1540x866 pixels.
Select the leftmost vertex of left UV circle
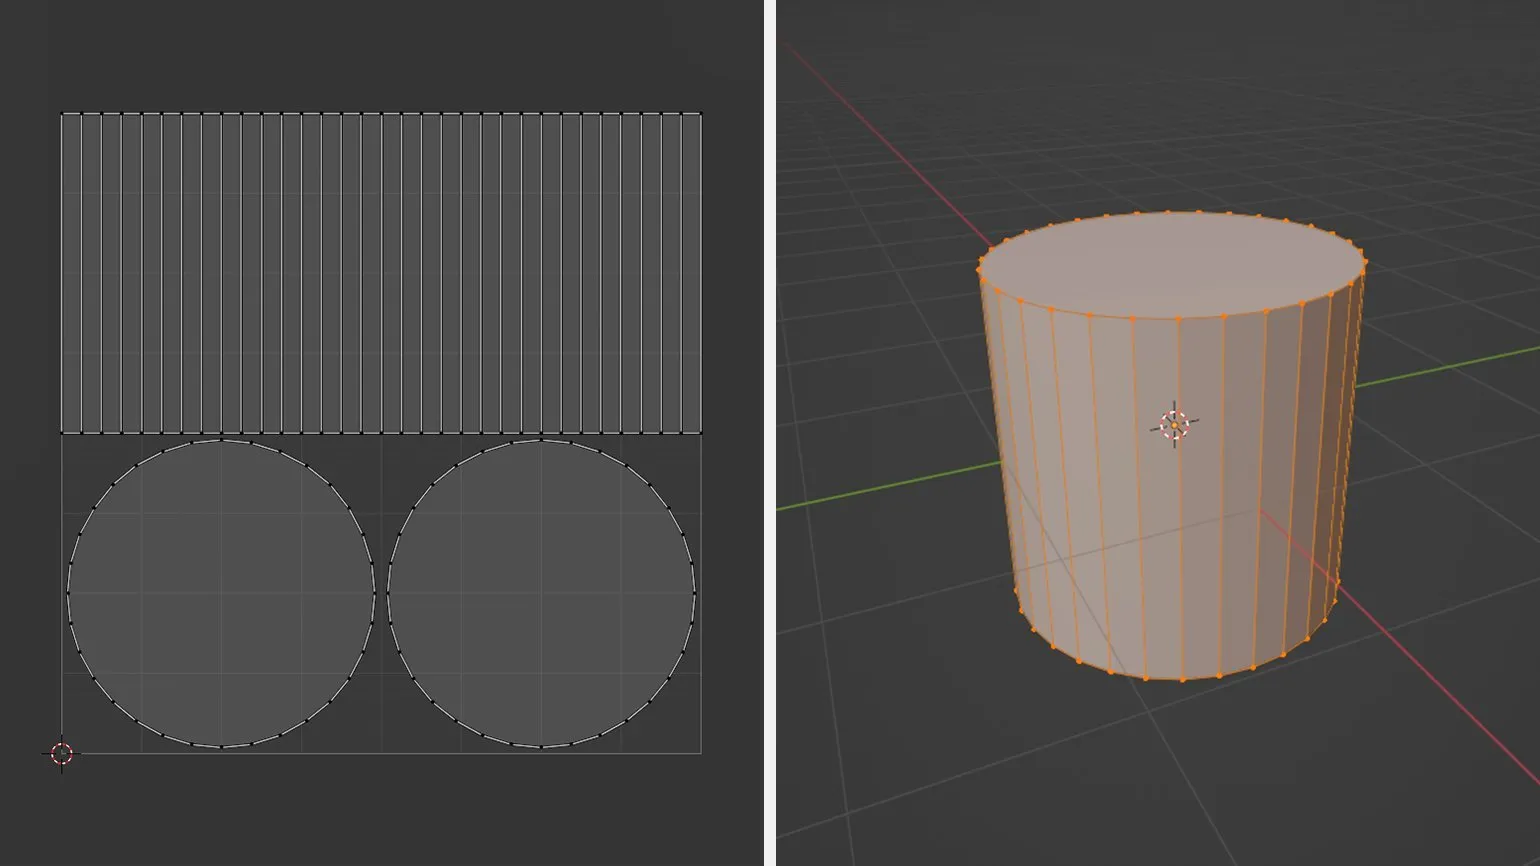(68, 593)
